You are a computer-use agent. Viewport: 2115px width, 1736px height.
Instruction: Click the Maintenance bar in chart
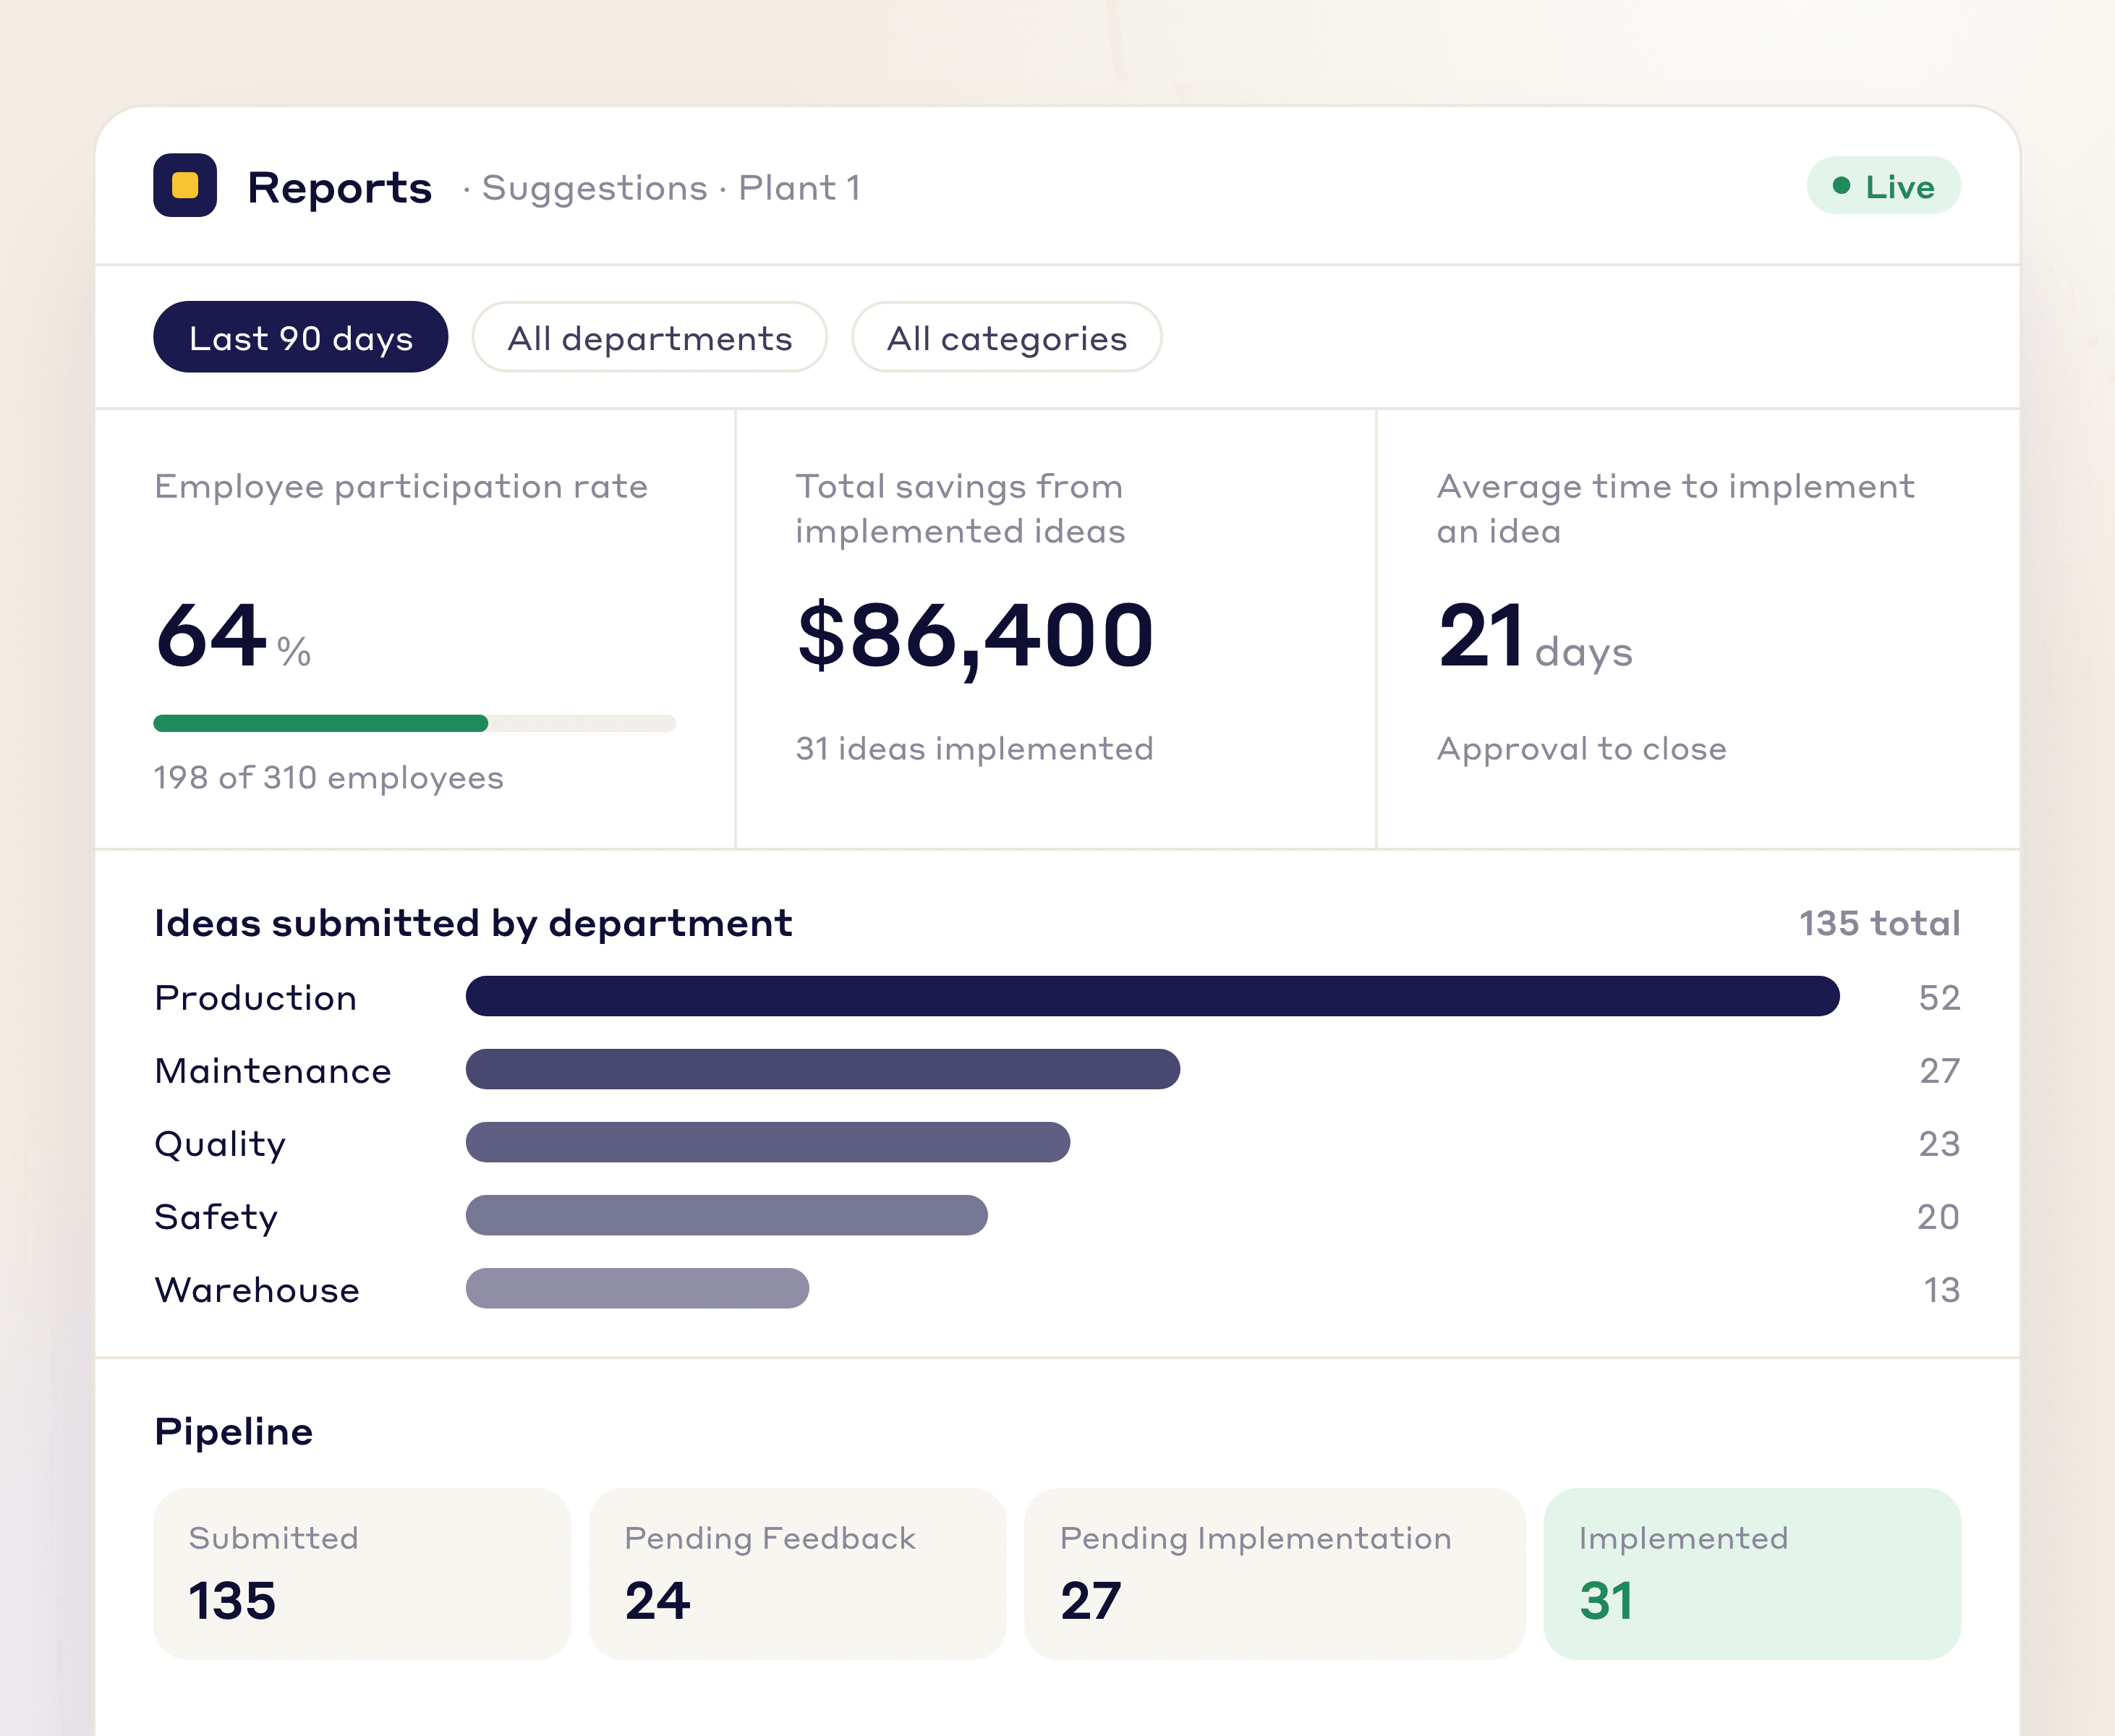pos(823,1069)
